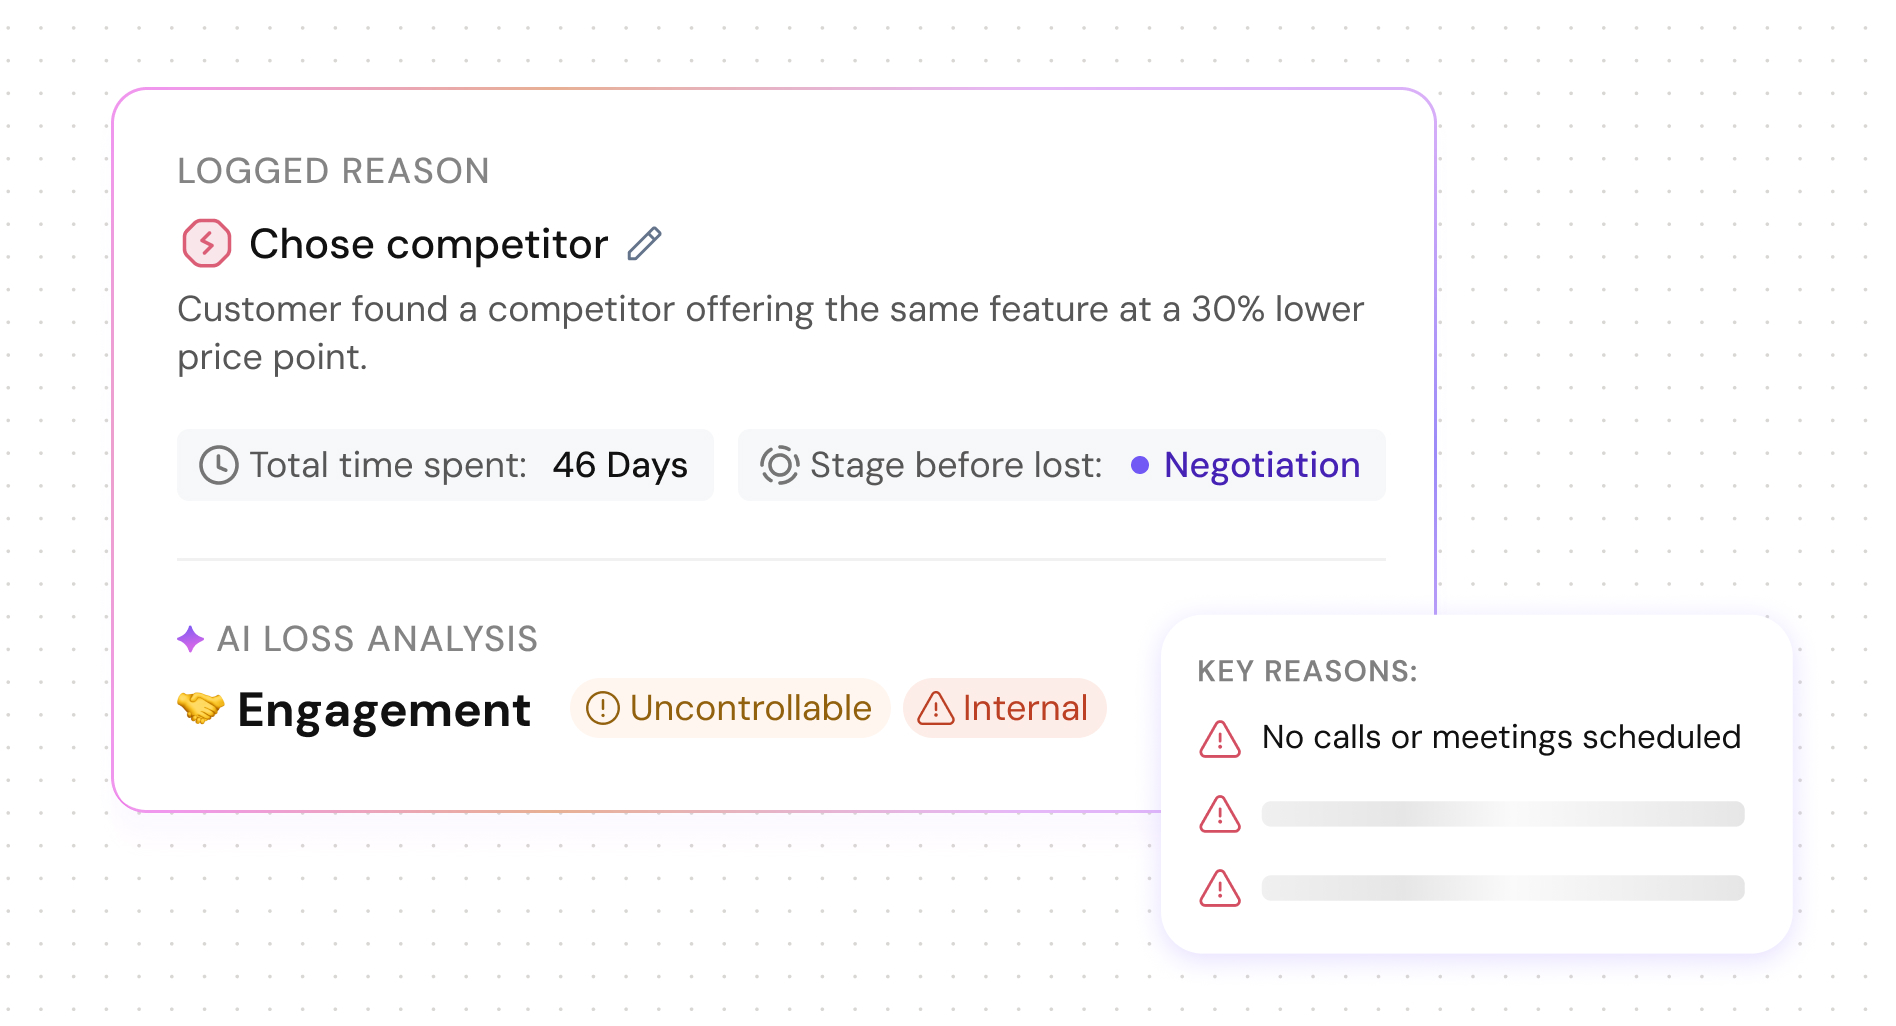This screenshot has width=1896, height=1026.
Task: Select the Internal tag
Action: [x=1005, y=708]
